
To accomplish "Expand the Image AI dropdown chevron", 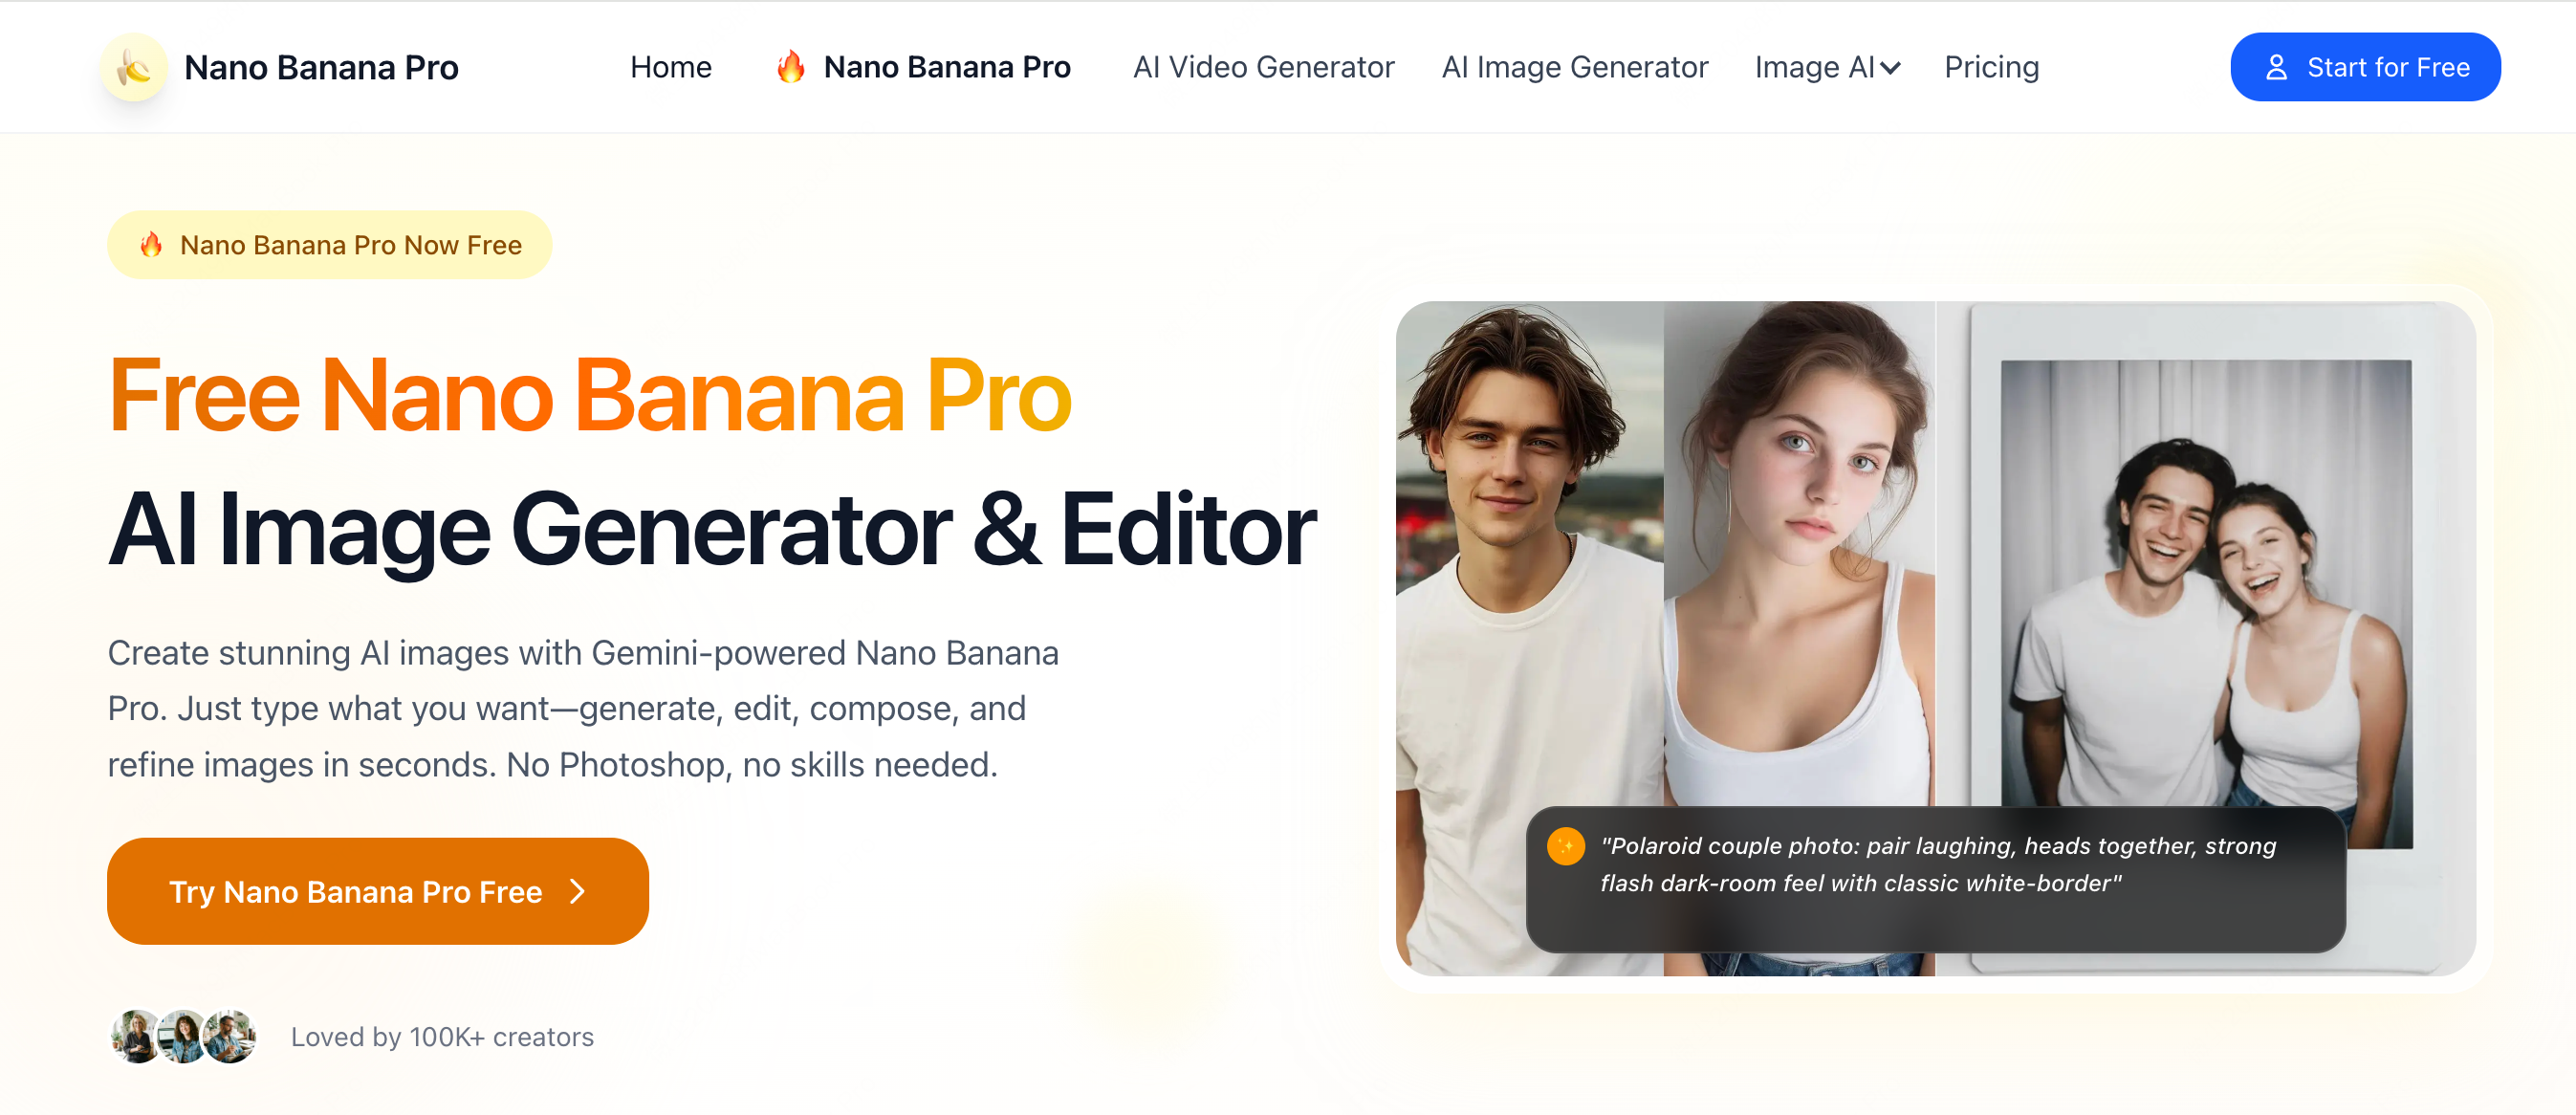I will 1890,68.
